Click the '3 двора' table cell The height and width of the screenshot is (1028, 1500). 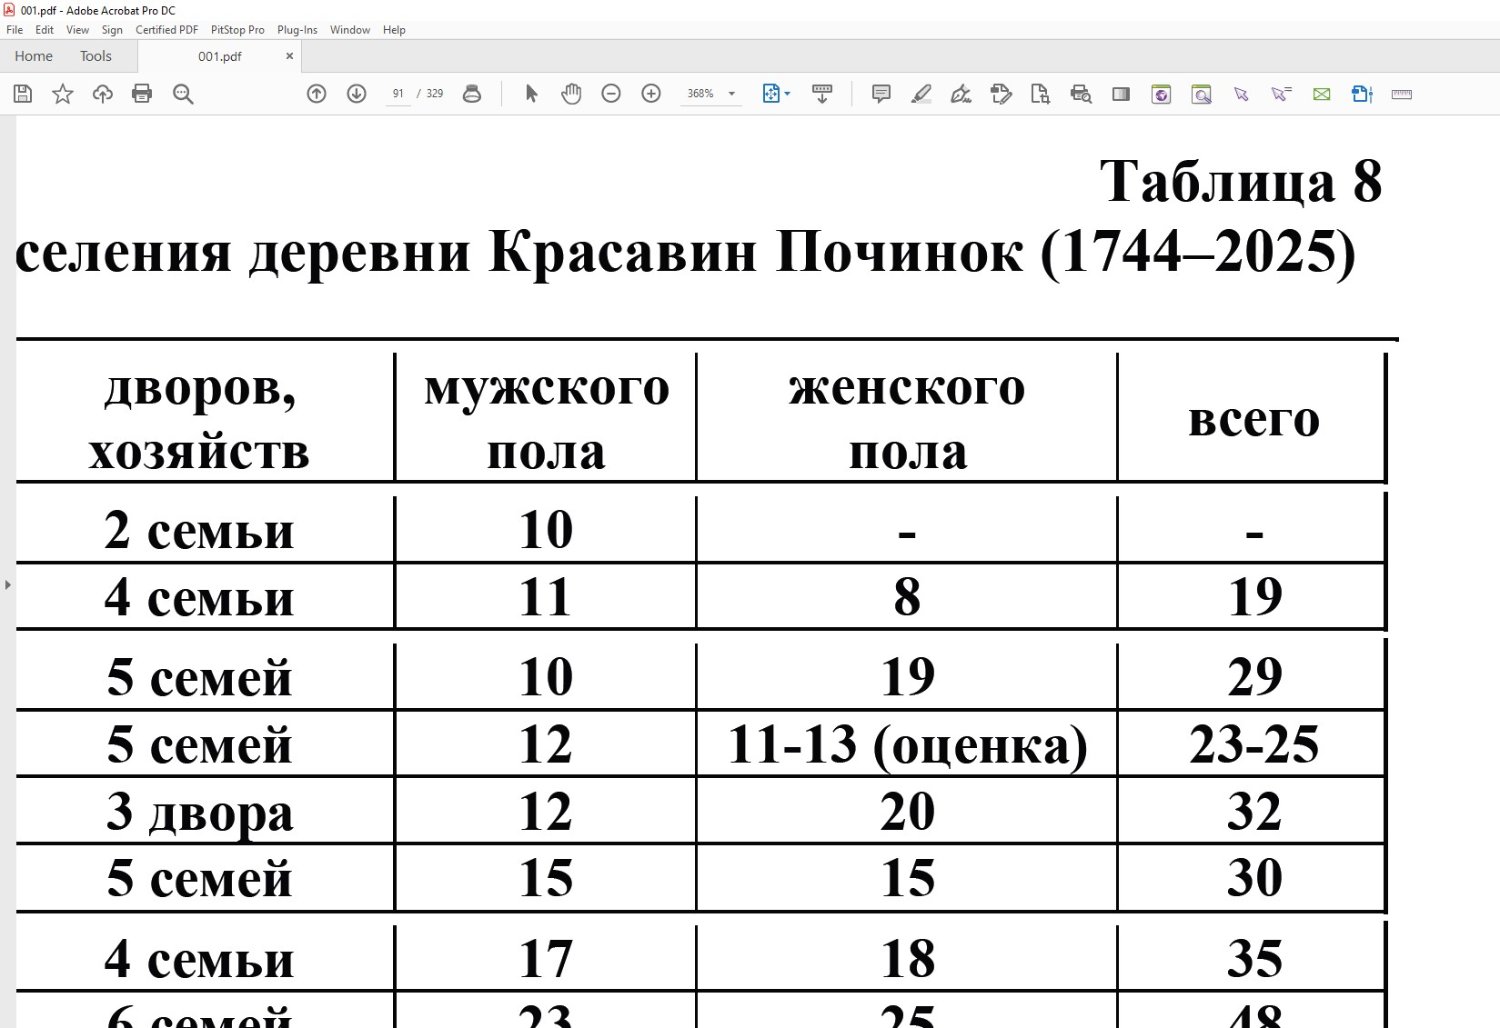click(200, 813)
